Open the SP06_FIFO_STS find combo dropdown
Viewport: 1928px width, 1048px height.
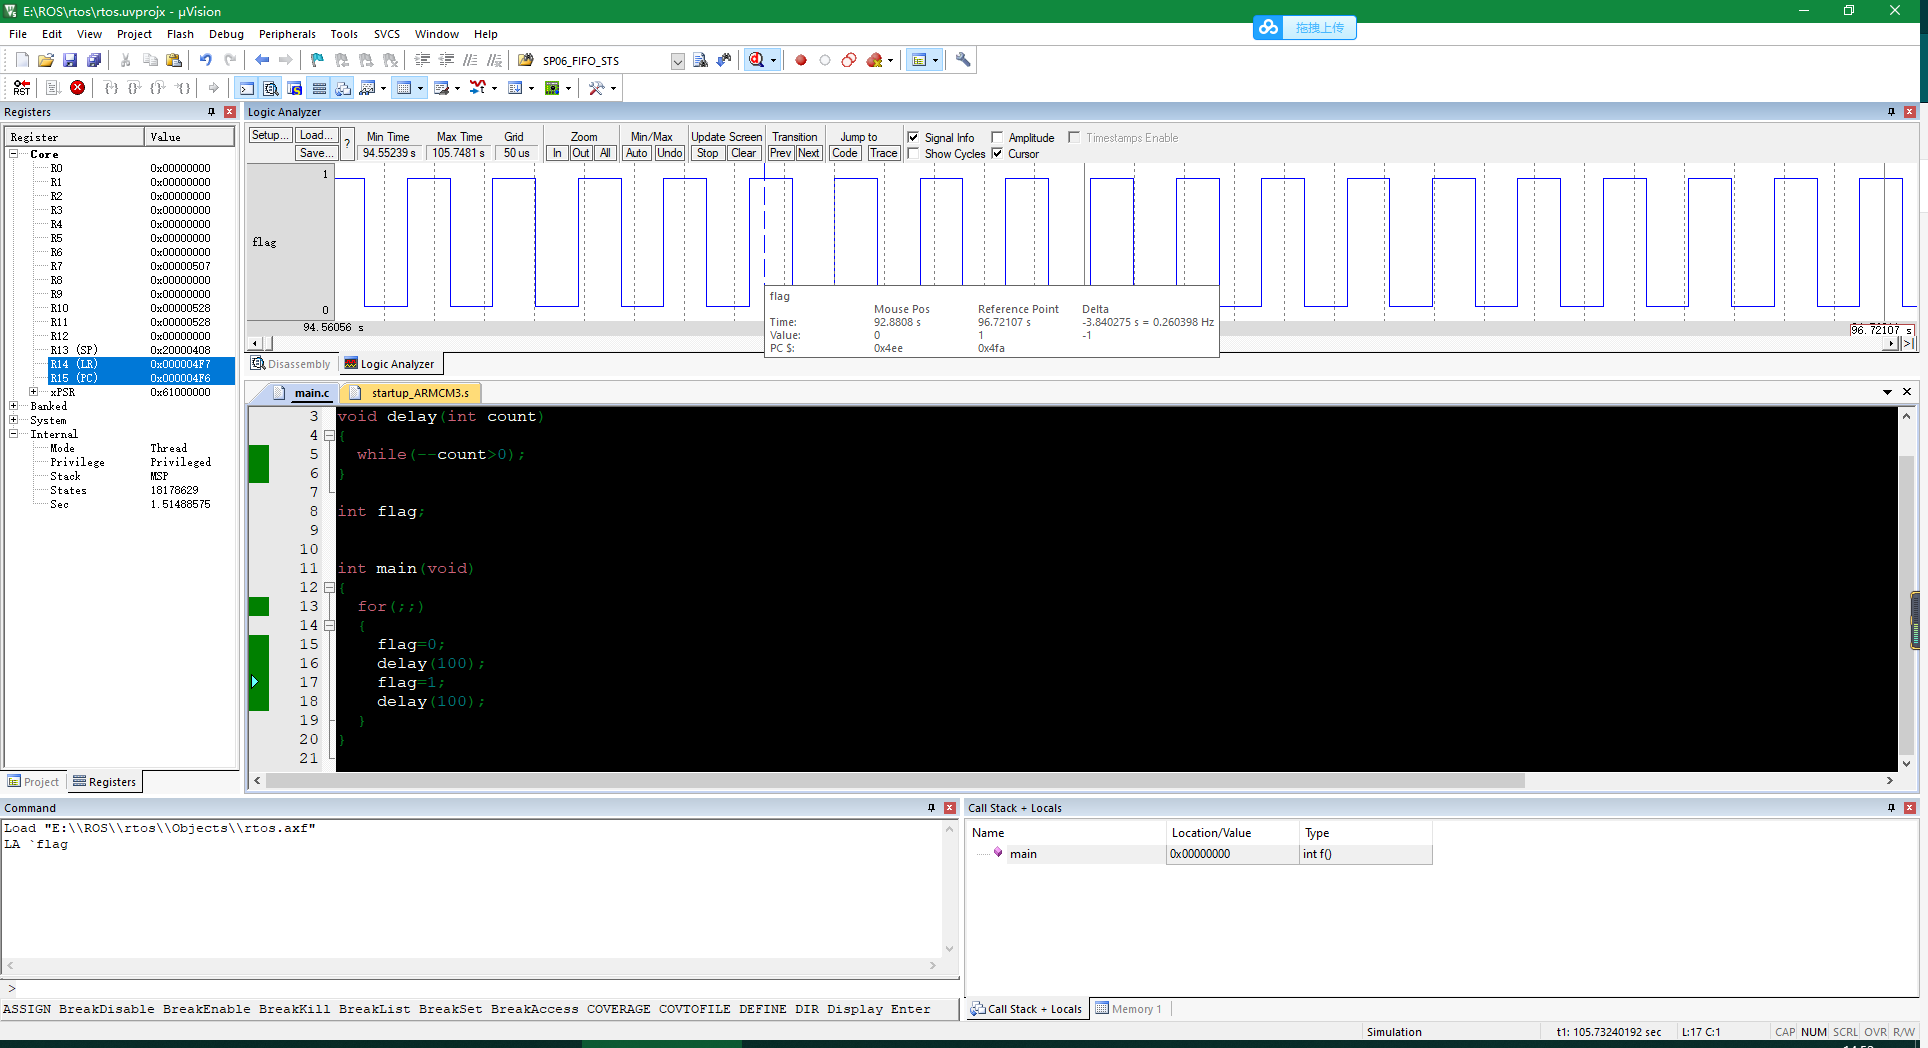(677, 61)
